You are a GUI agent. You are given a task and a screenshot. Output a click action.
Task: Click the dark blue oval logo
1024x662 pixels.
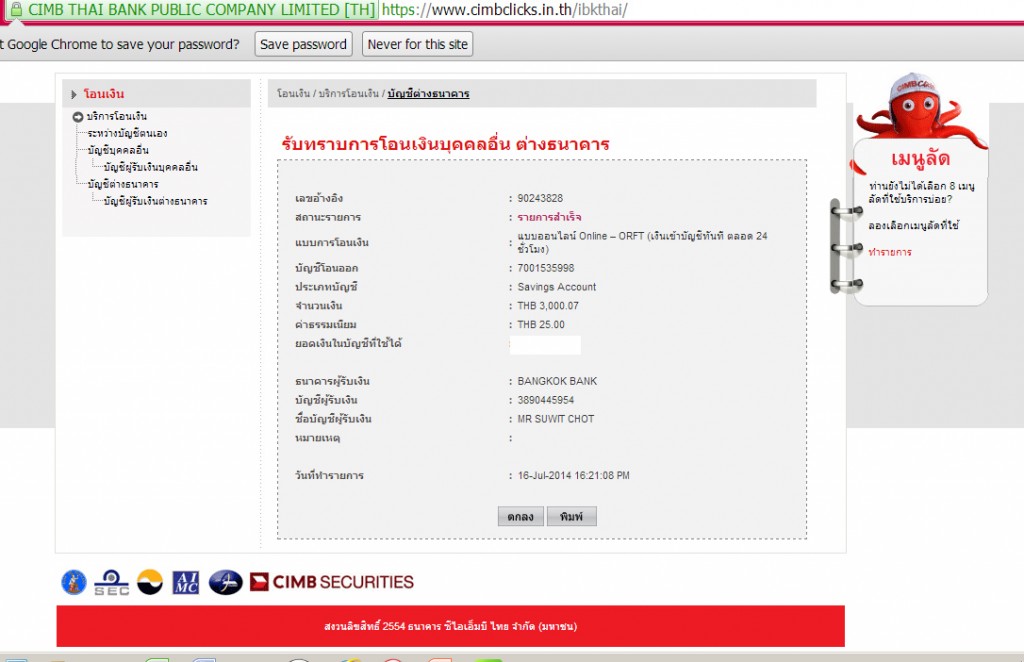click(x=225, y=582)
